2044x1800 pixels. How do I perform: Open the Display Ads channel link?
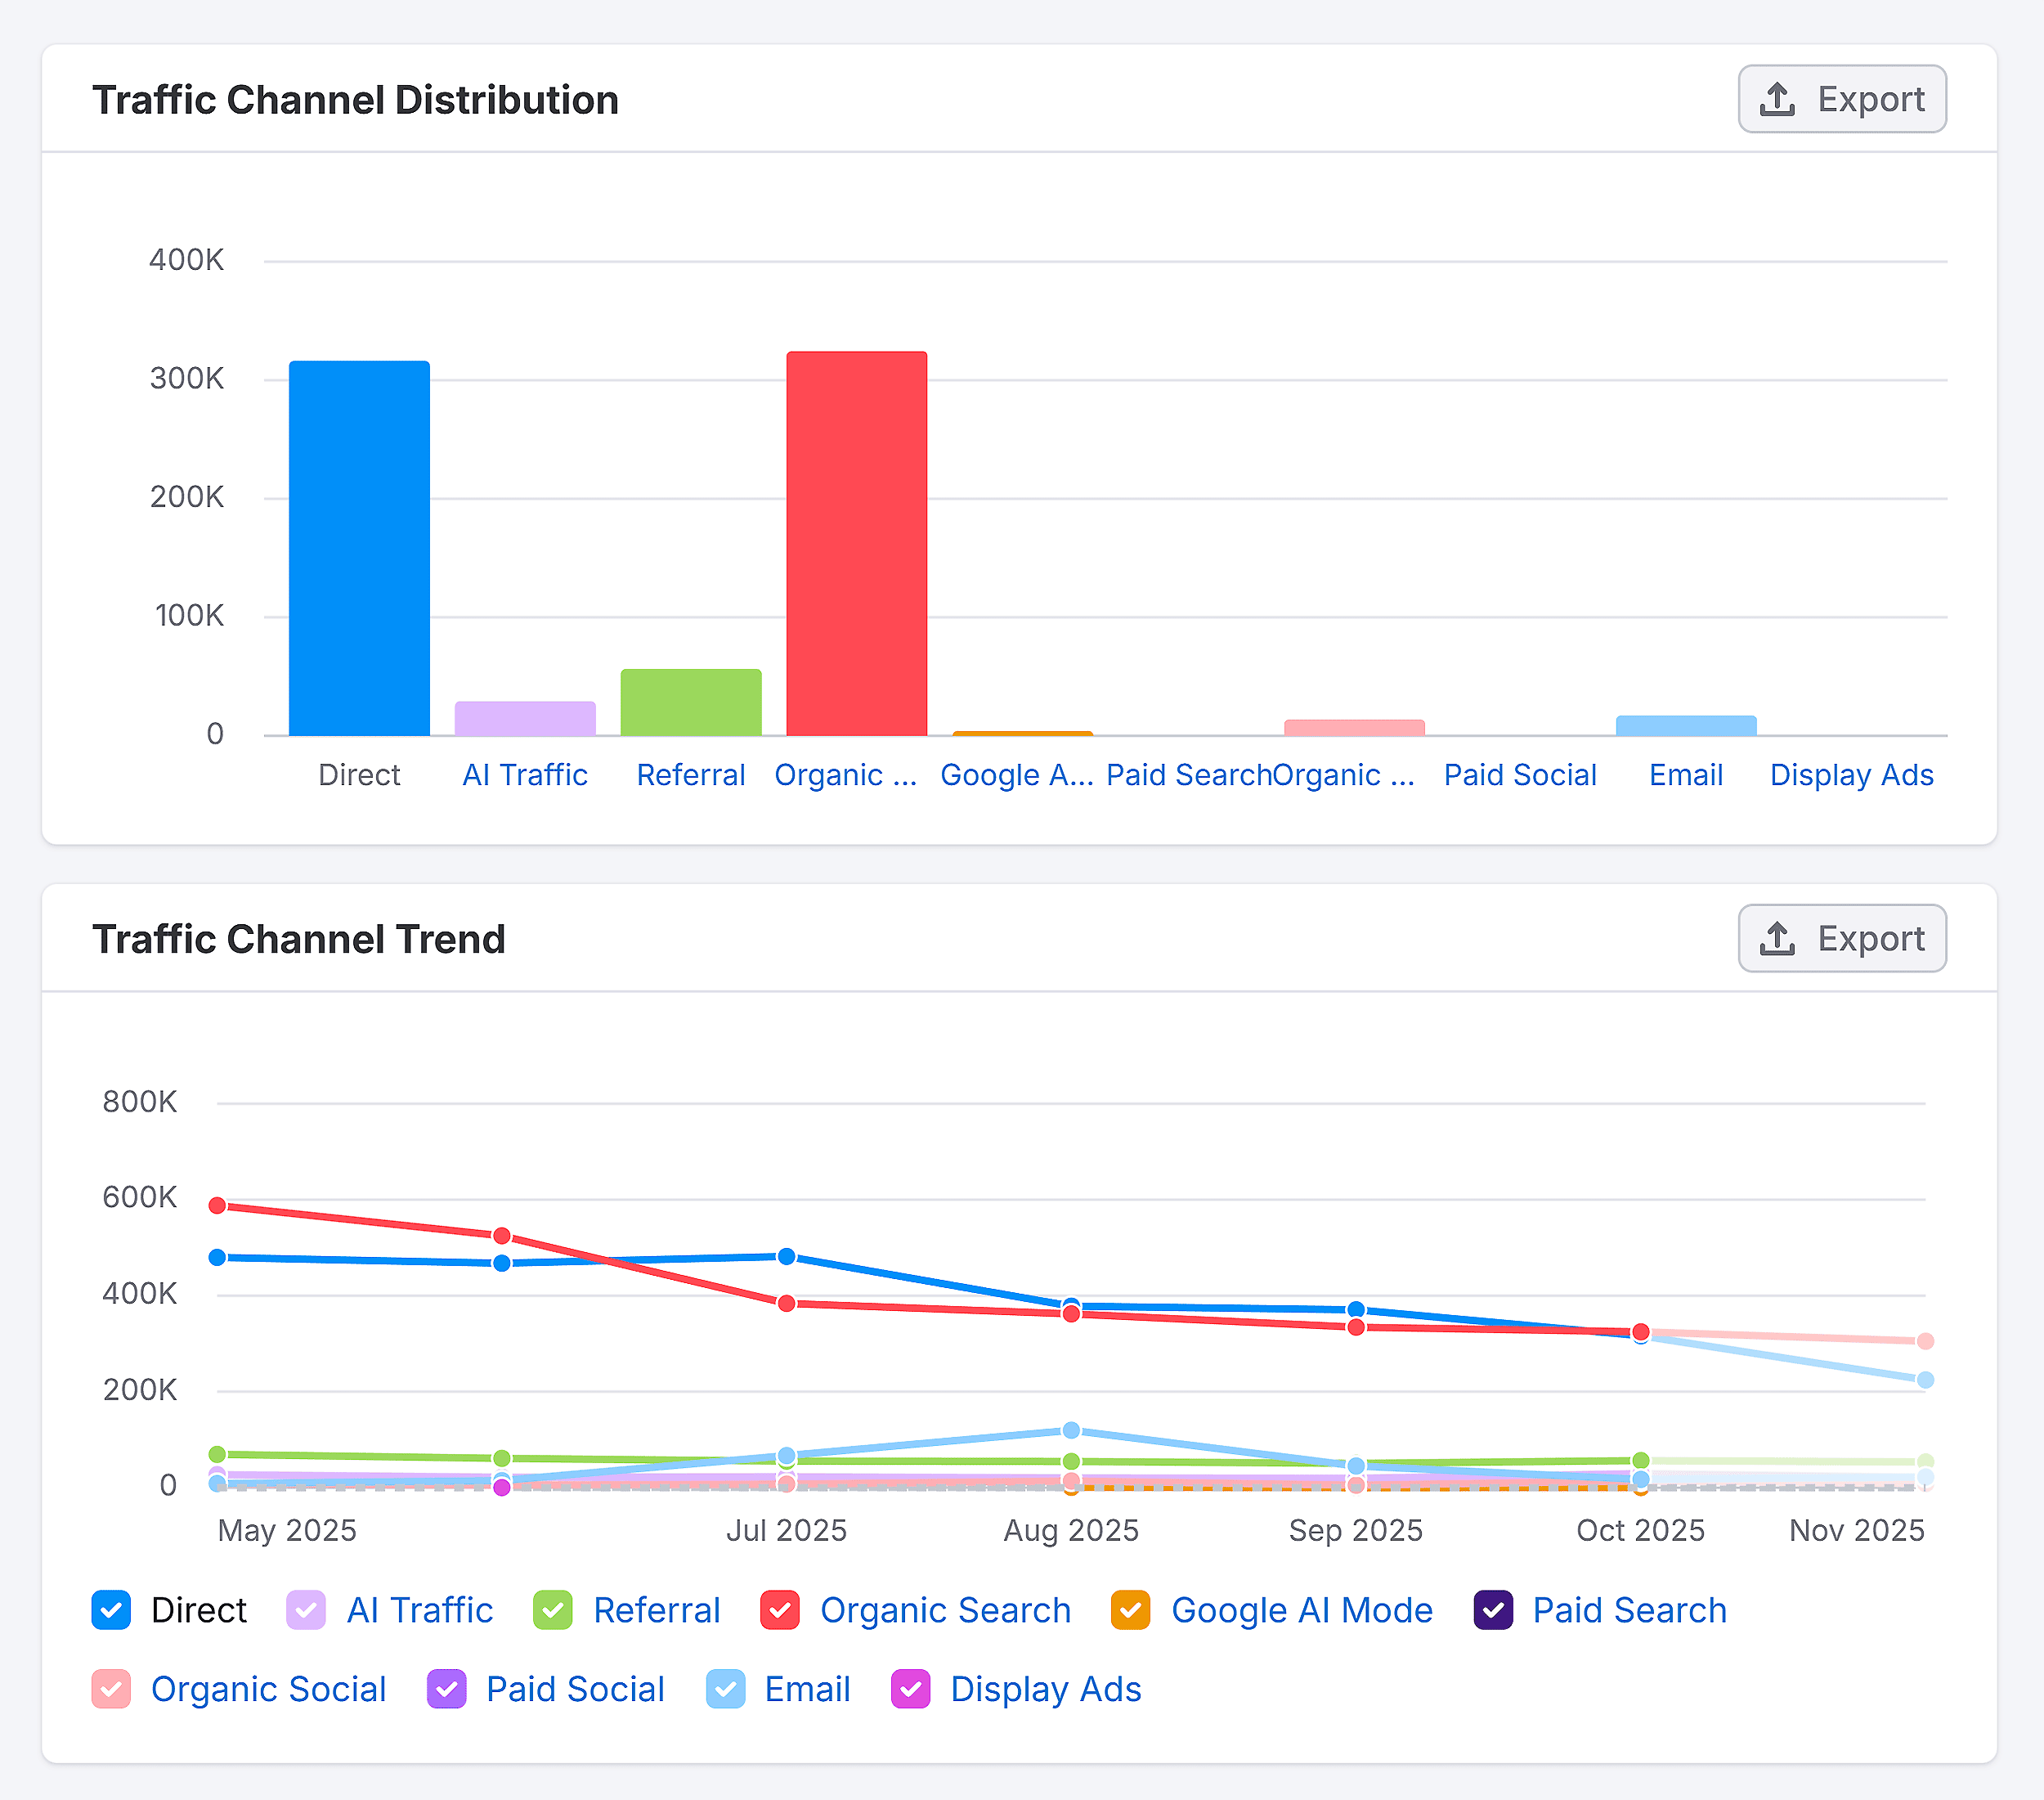1851,775
